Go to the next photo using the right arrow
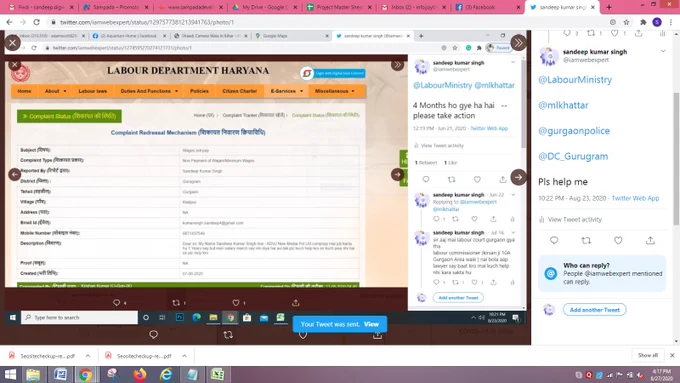The image size is (680, 383). (518, 177)
